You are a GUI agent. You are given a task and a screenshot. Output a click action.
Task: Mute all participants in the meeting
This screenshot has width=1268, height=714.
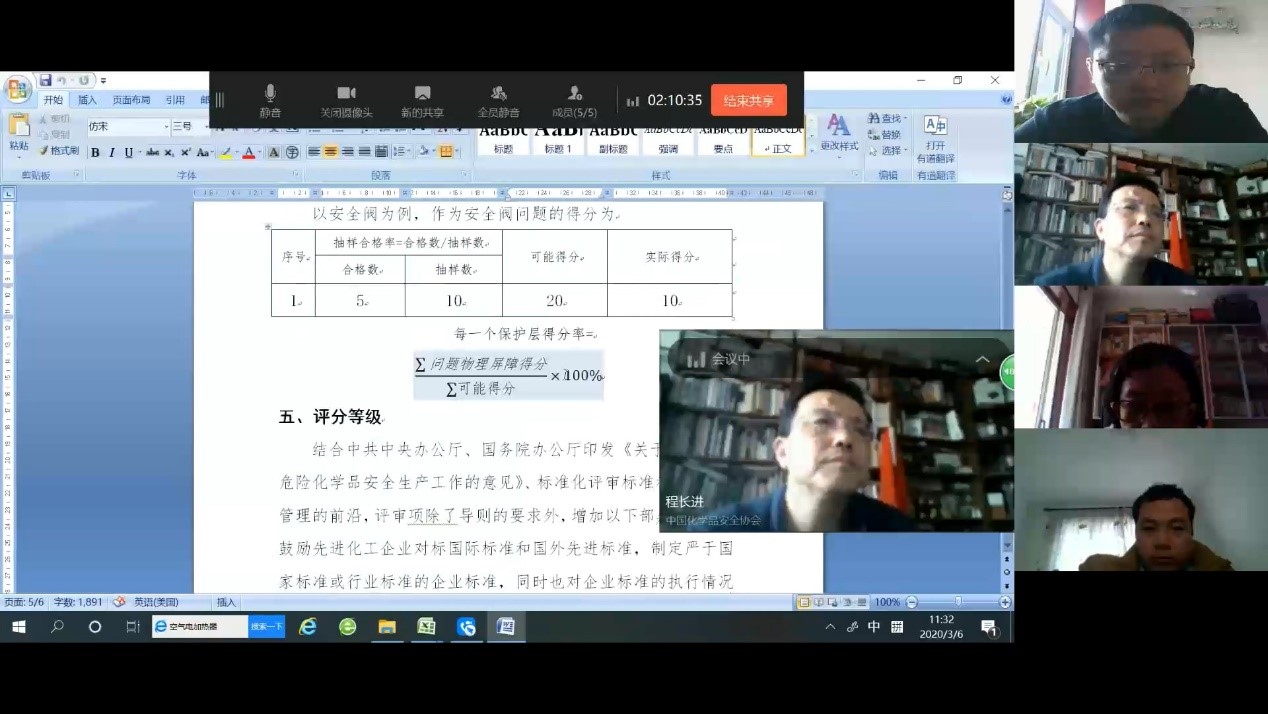498,100
